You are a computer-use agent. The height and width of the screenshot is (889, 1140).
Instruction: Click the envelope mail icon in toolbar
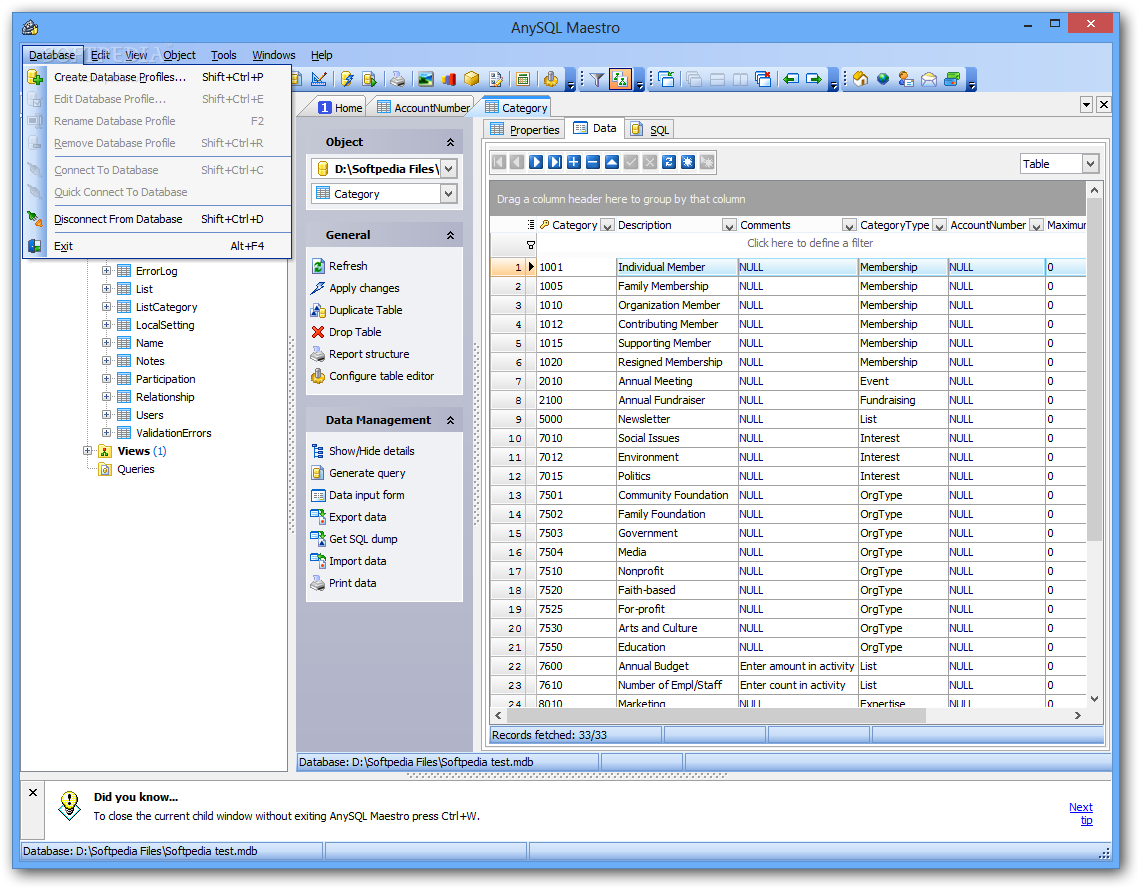[928, 79]
